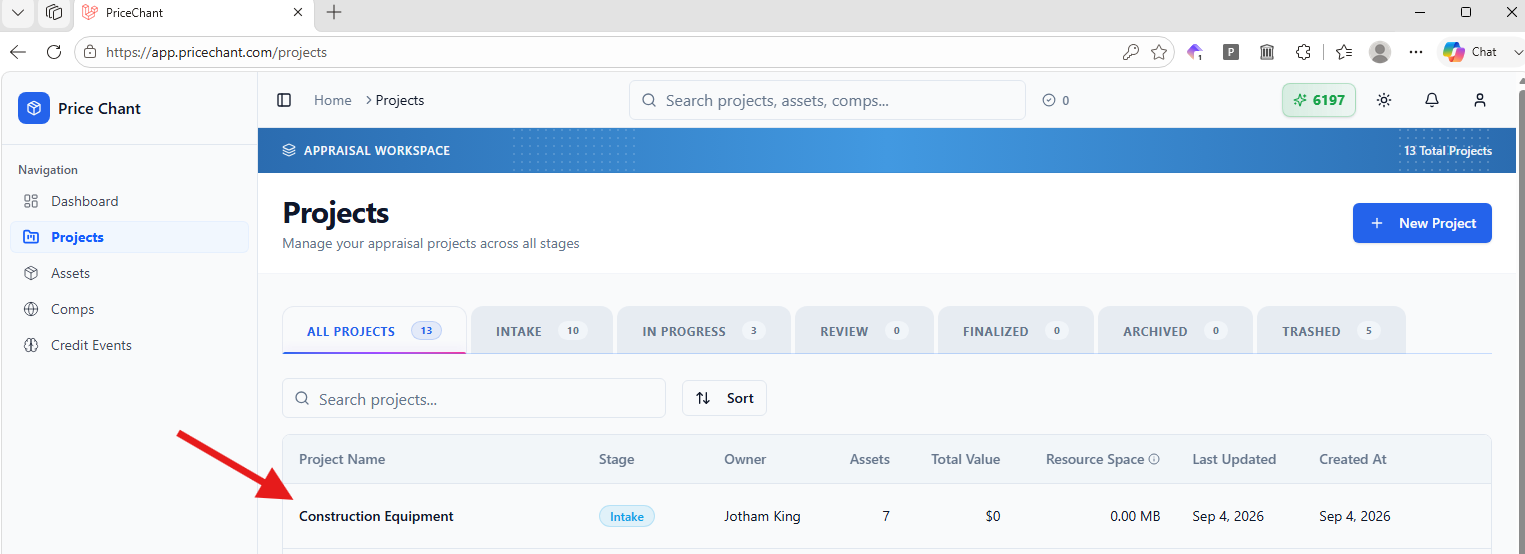Go back in the browser
The image size is (1525, 554).
(x=18, y=52)
